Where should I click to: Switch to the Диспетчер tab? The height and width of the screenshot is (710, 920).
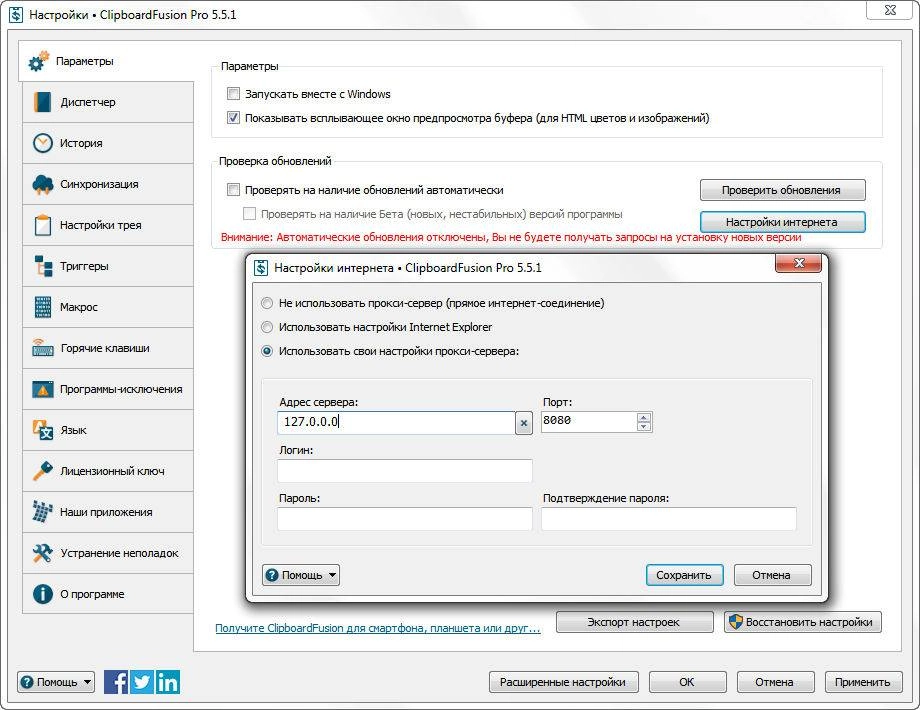[108, 102]
